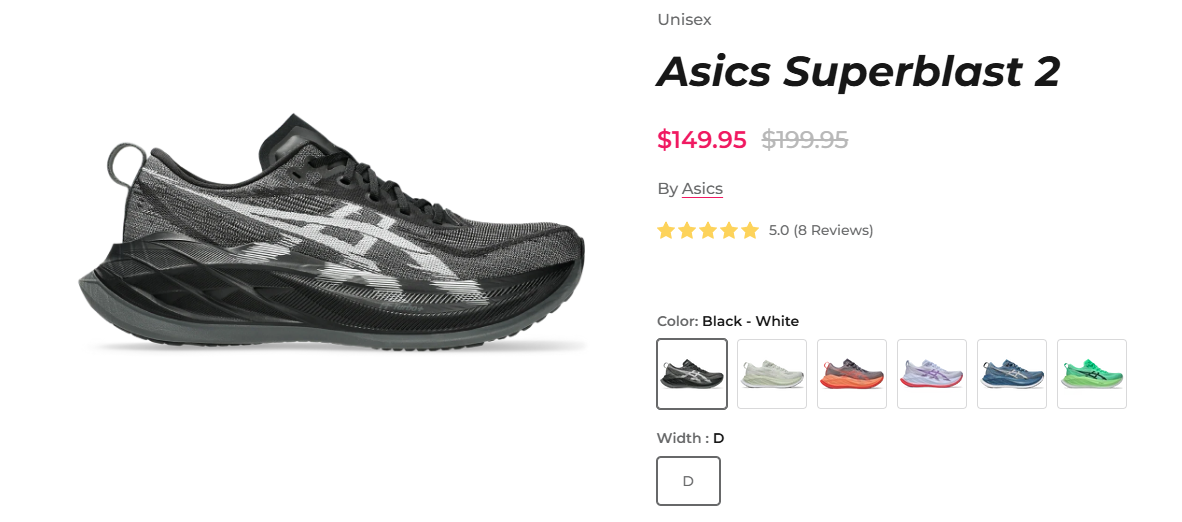Select the lavender purple shoe color
The width and height of the screenshot is (1182, 522).
[932, 374]
